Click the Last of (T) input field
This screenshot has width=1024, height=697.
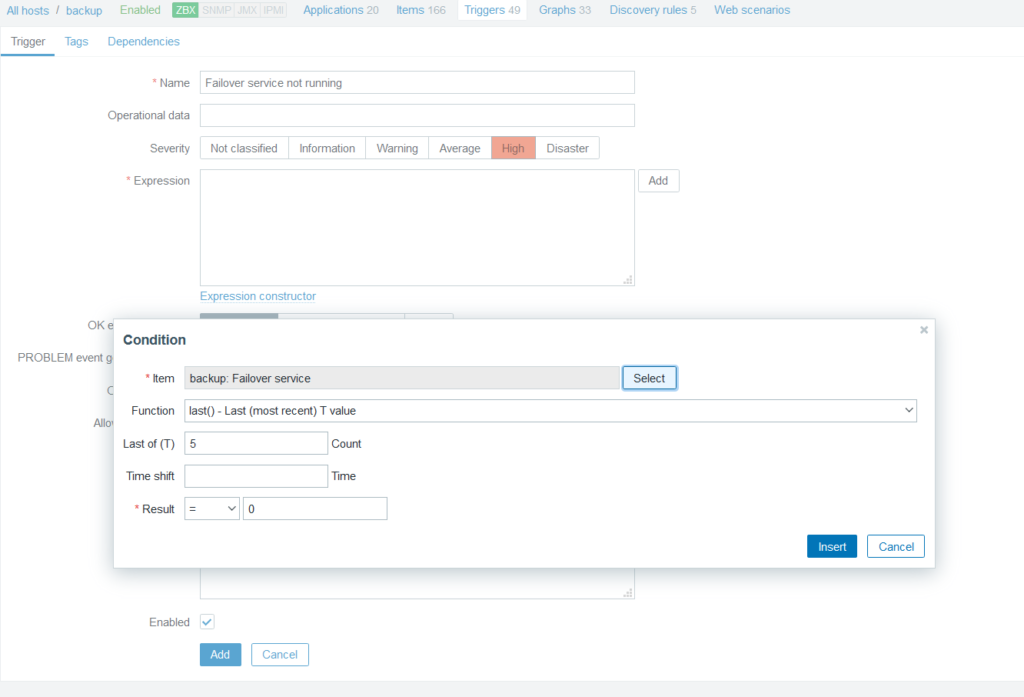(x=256, y=444)
